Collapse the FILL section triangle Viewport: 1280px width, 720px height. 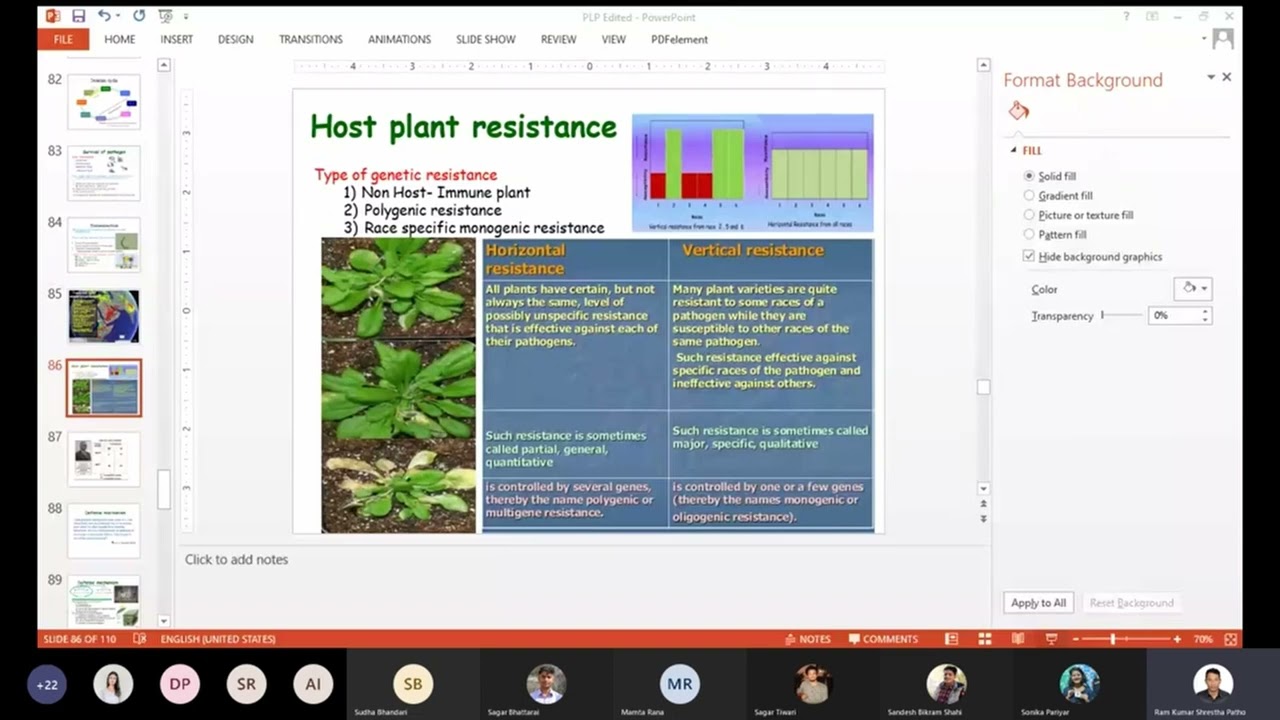click(x=1013, y=150)
